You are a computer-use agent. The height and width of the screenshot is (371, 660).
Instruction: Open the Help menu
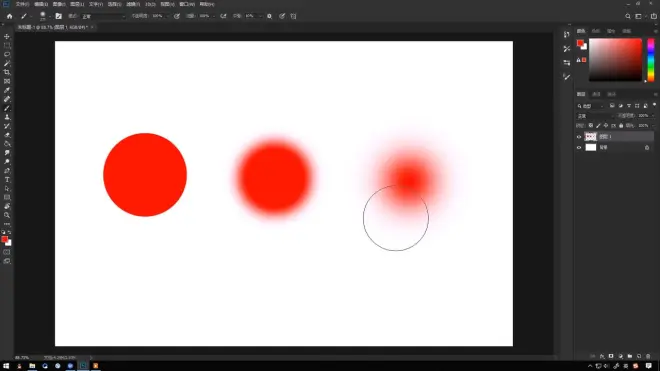[207, 4]
